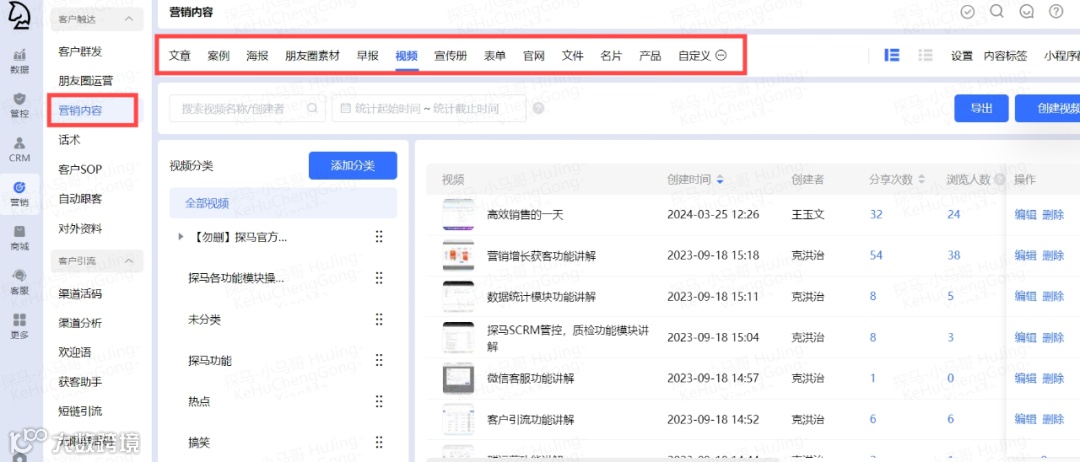Open the CRM icon in left rail
Image resolution: width=1080 pixels, height=462 pixels.
pos(20,149)
